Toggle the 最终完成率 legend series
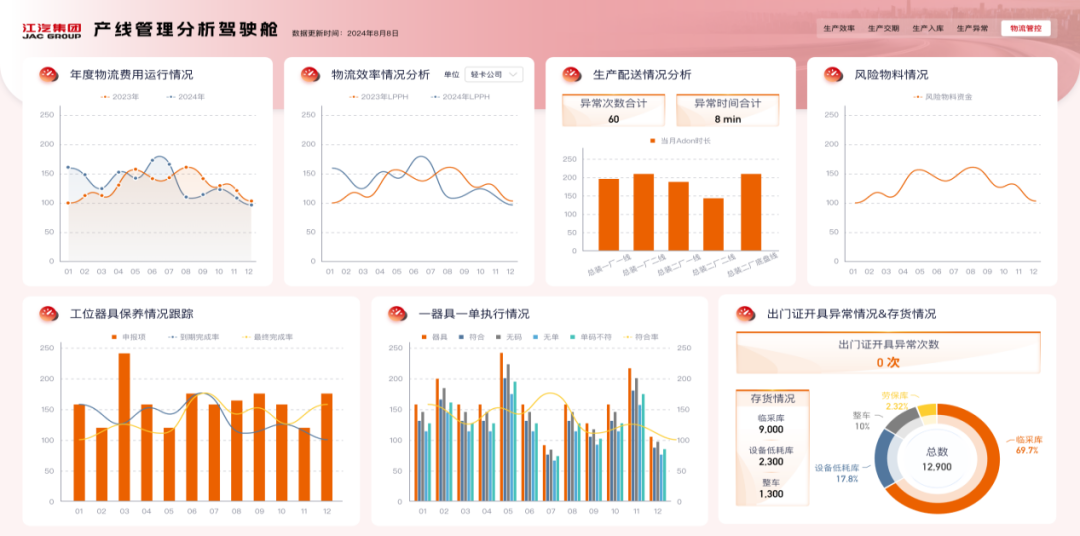1080x536 pixels. pyautogui.click(x=268, y=337)
